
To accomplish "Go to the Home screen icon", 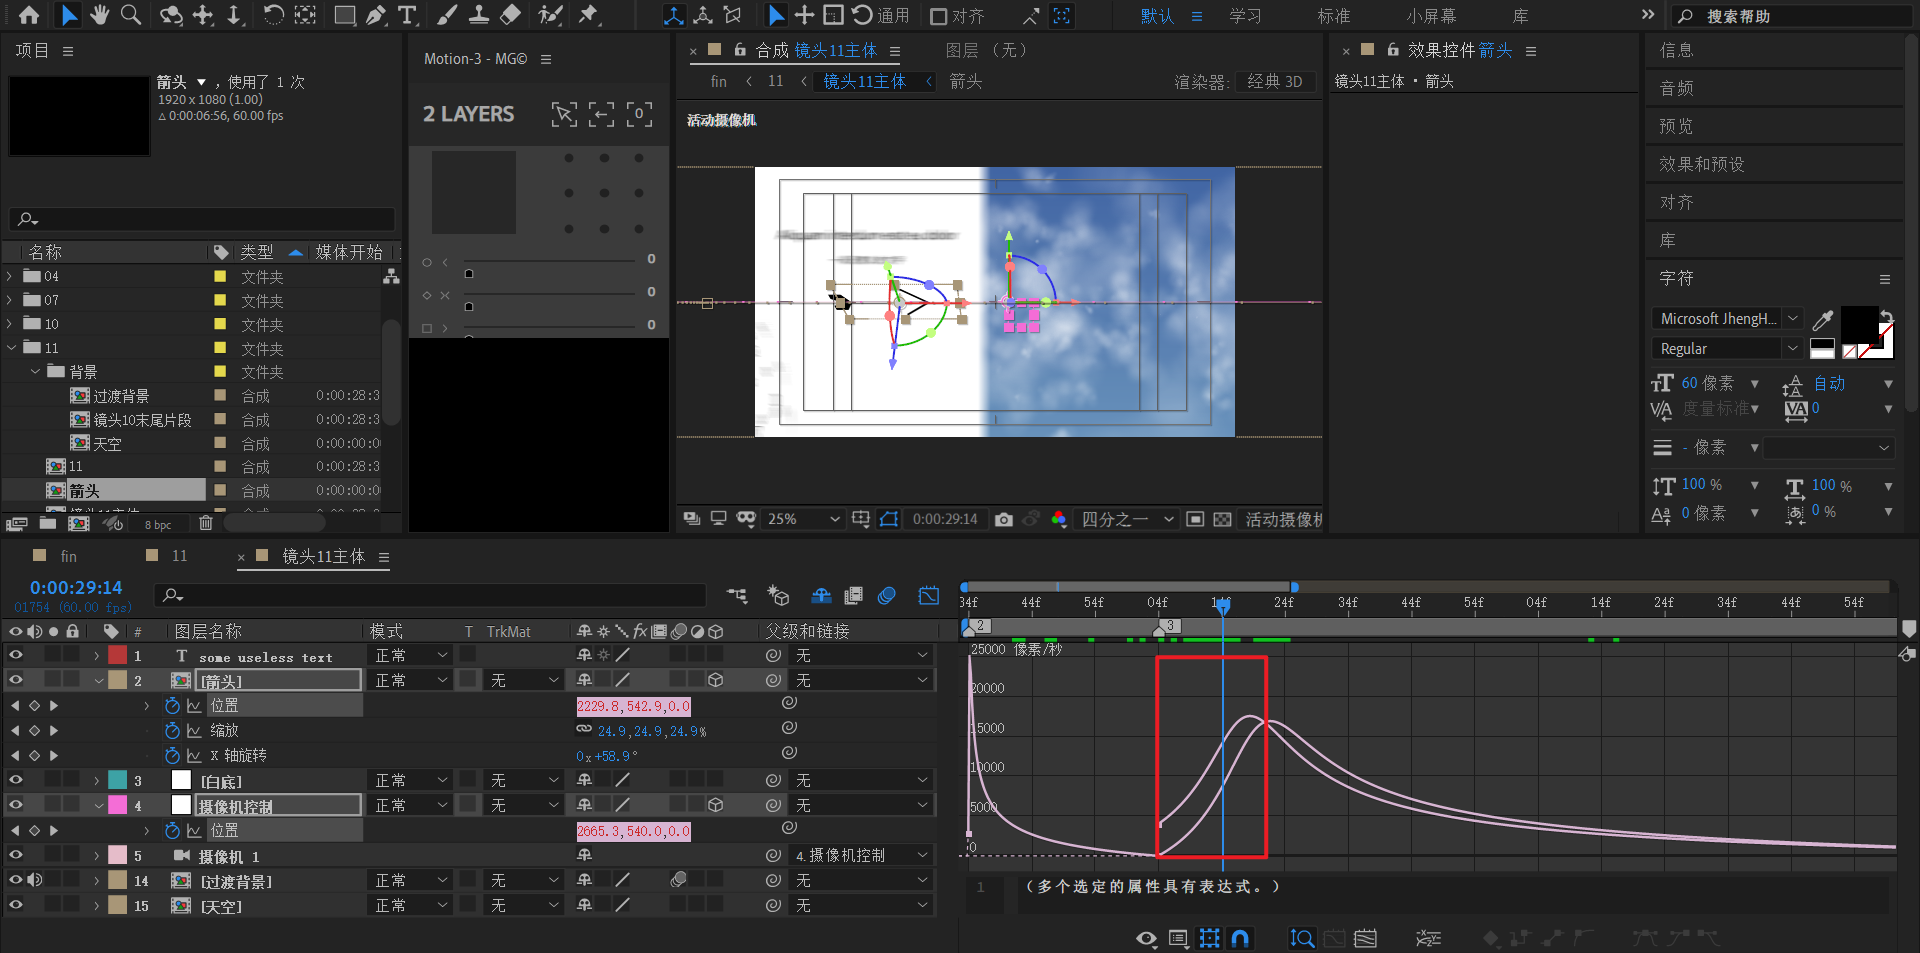I will [29, 15].
